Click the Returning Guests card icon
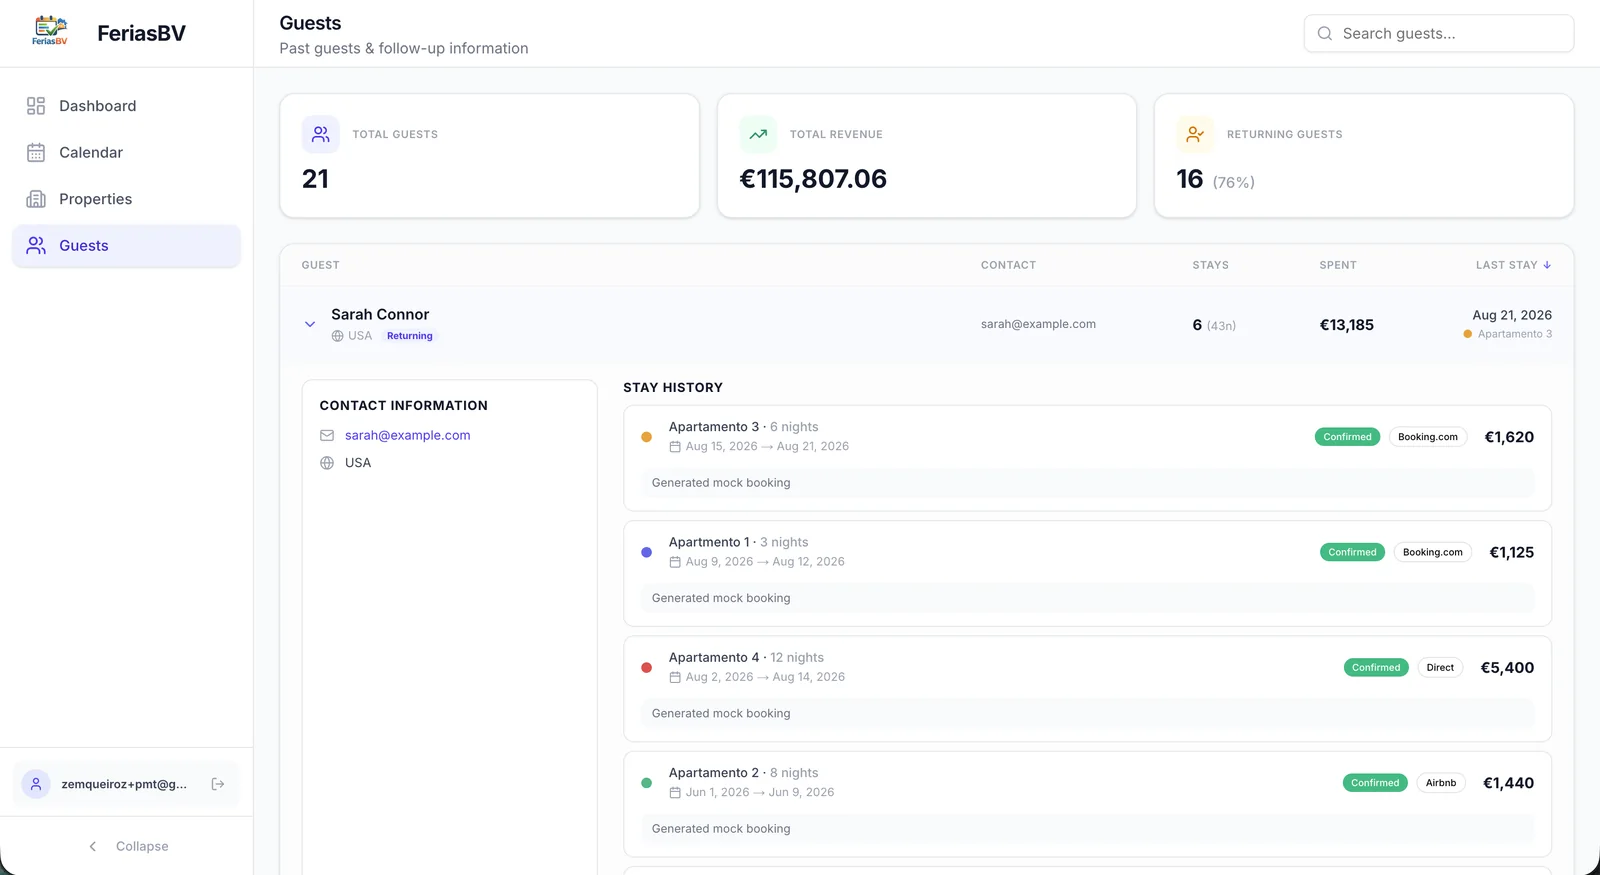 (x=1195, y=134)
